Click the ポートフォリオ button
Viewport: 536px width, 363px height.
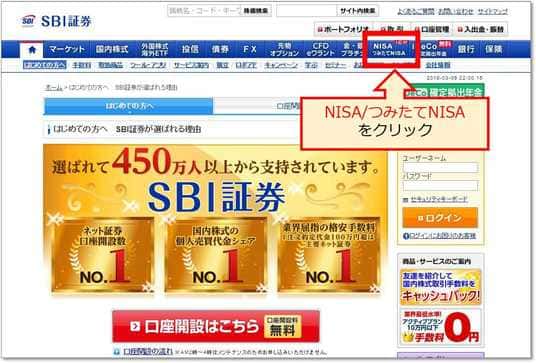pos(343,29)
